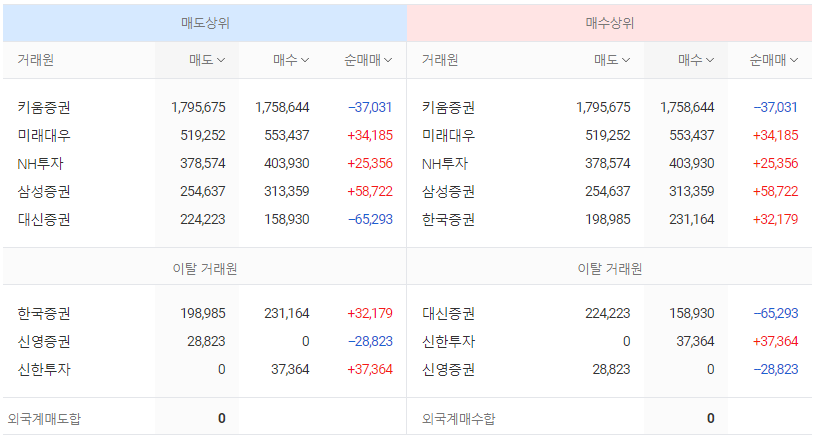Click NH투자 매도 378,574 in 매수상위

pos(608,164)
